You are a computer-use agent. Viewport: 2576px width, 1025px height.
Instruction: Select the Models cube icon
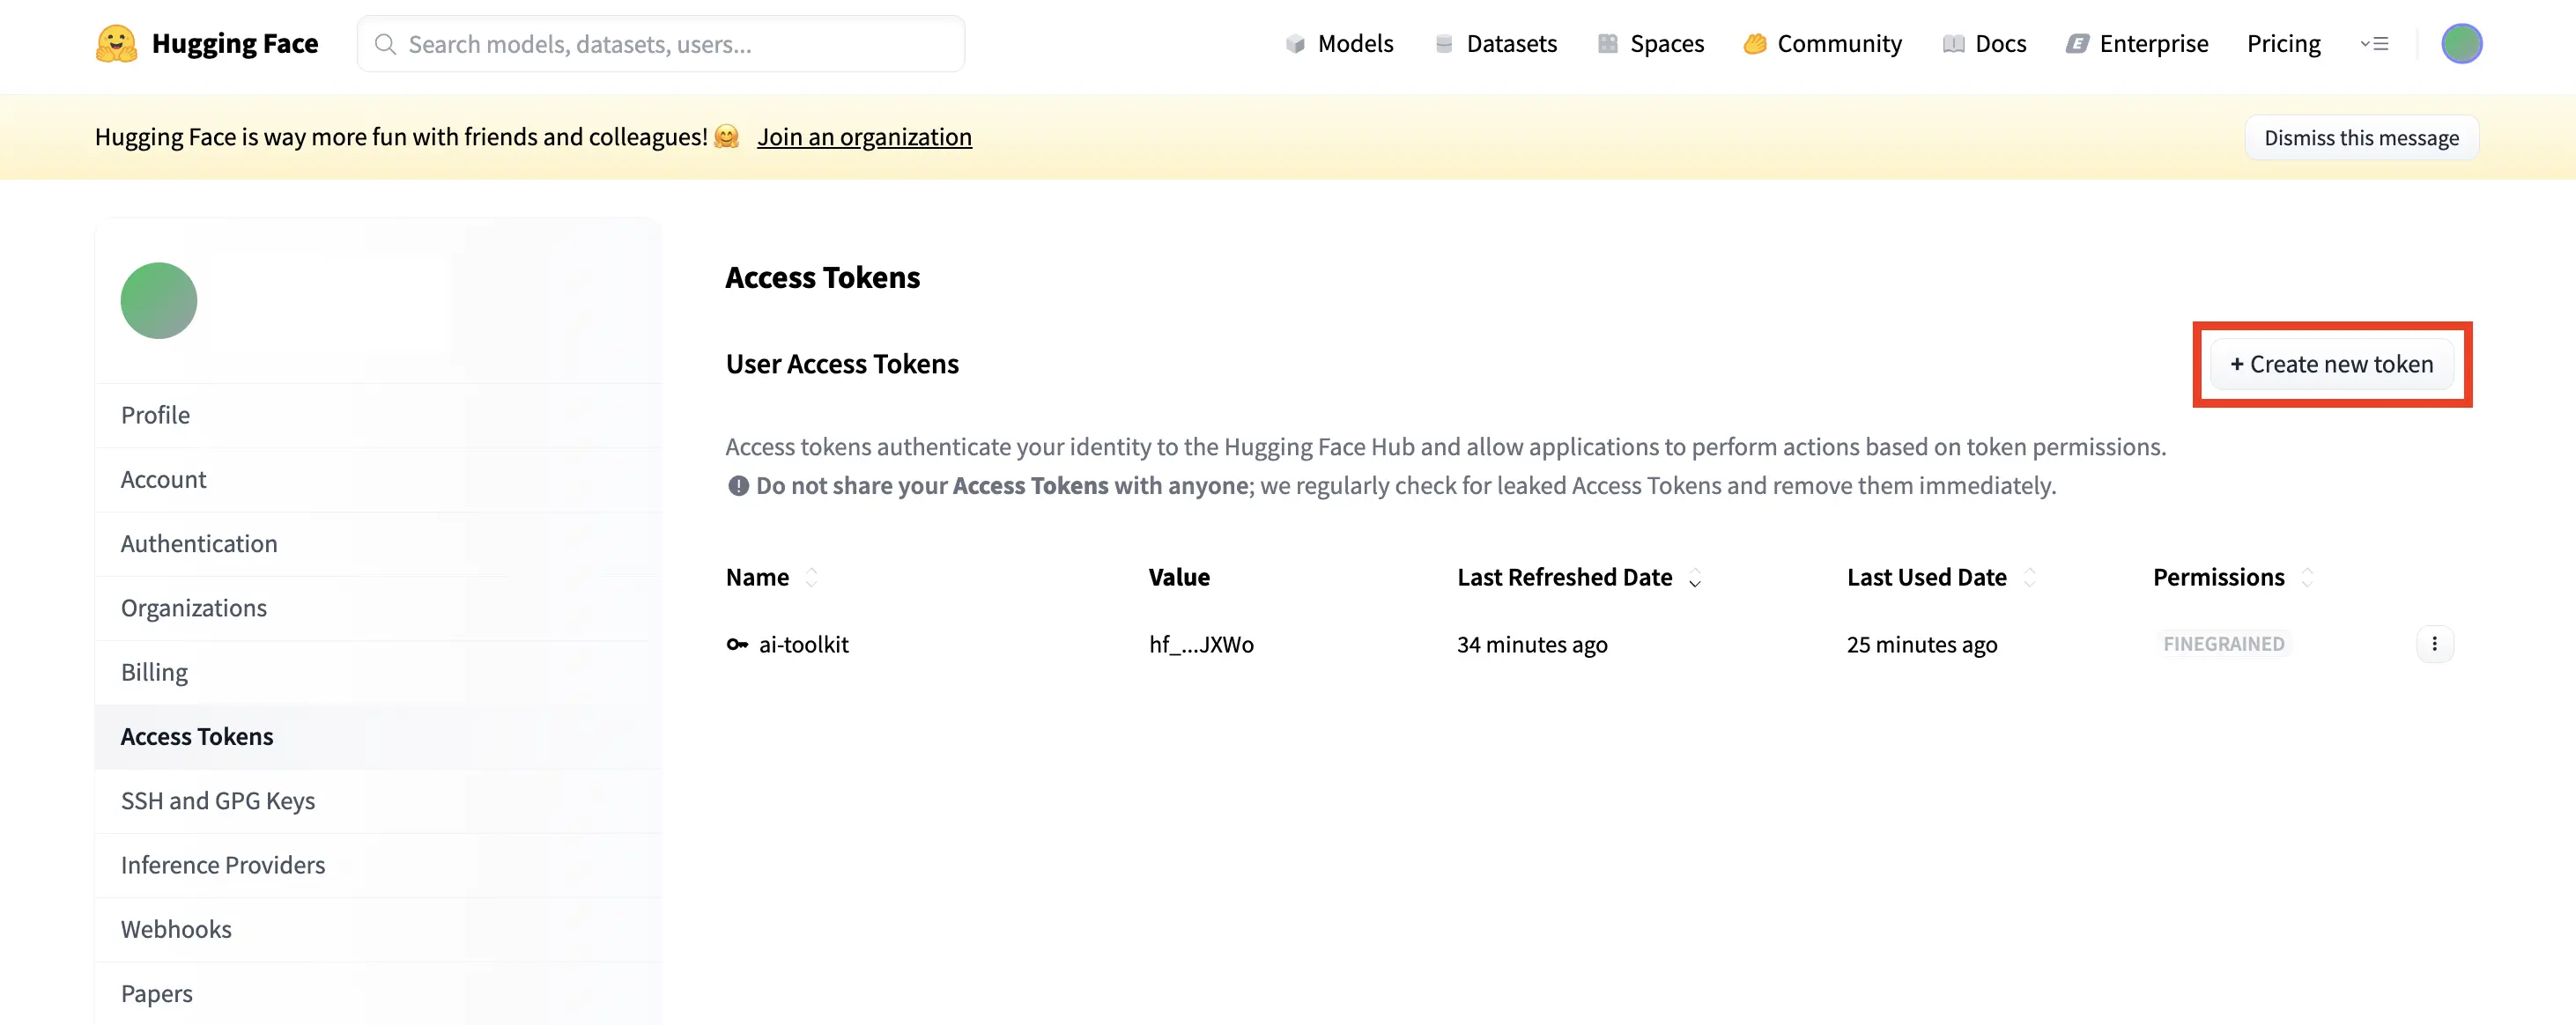pos(1296,43)
